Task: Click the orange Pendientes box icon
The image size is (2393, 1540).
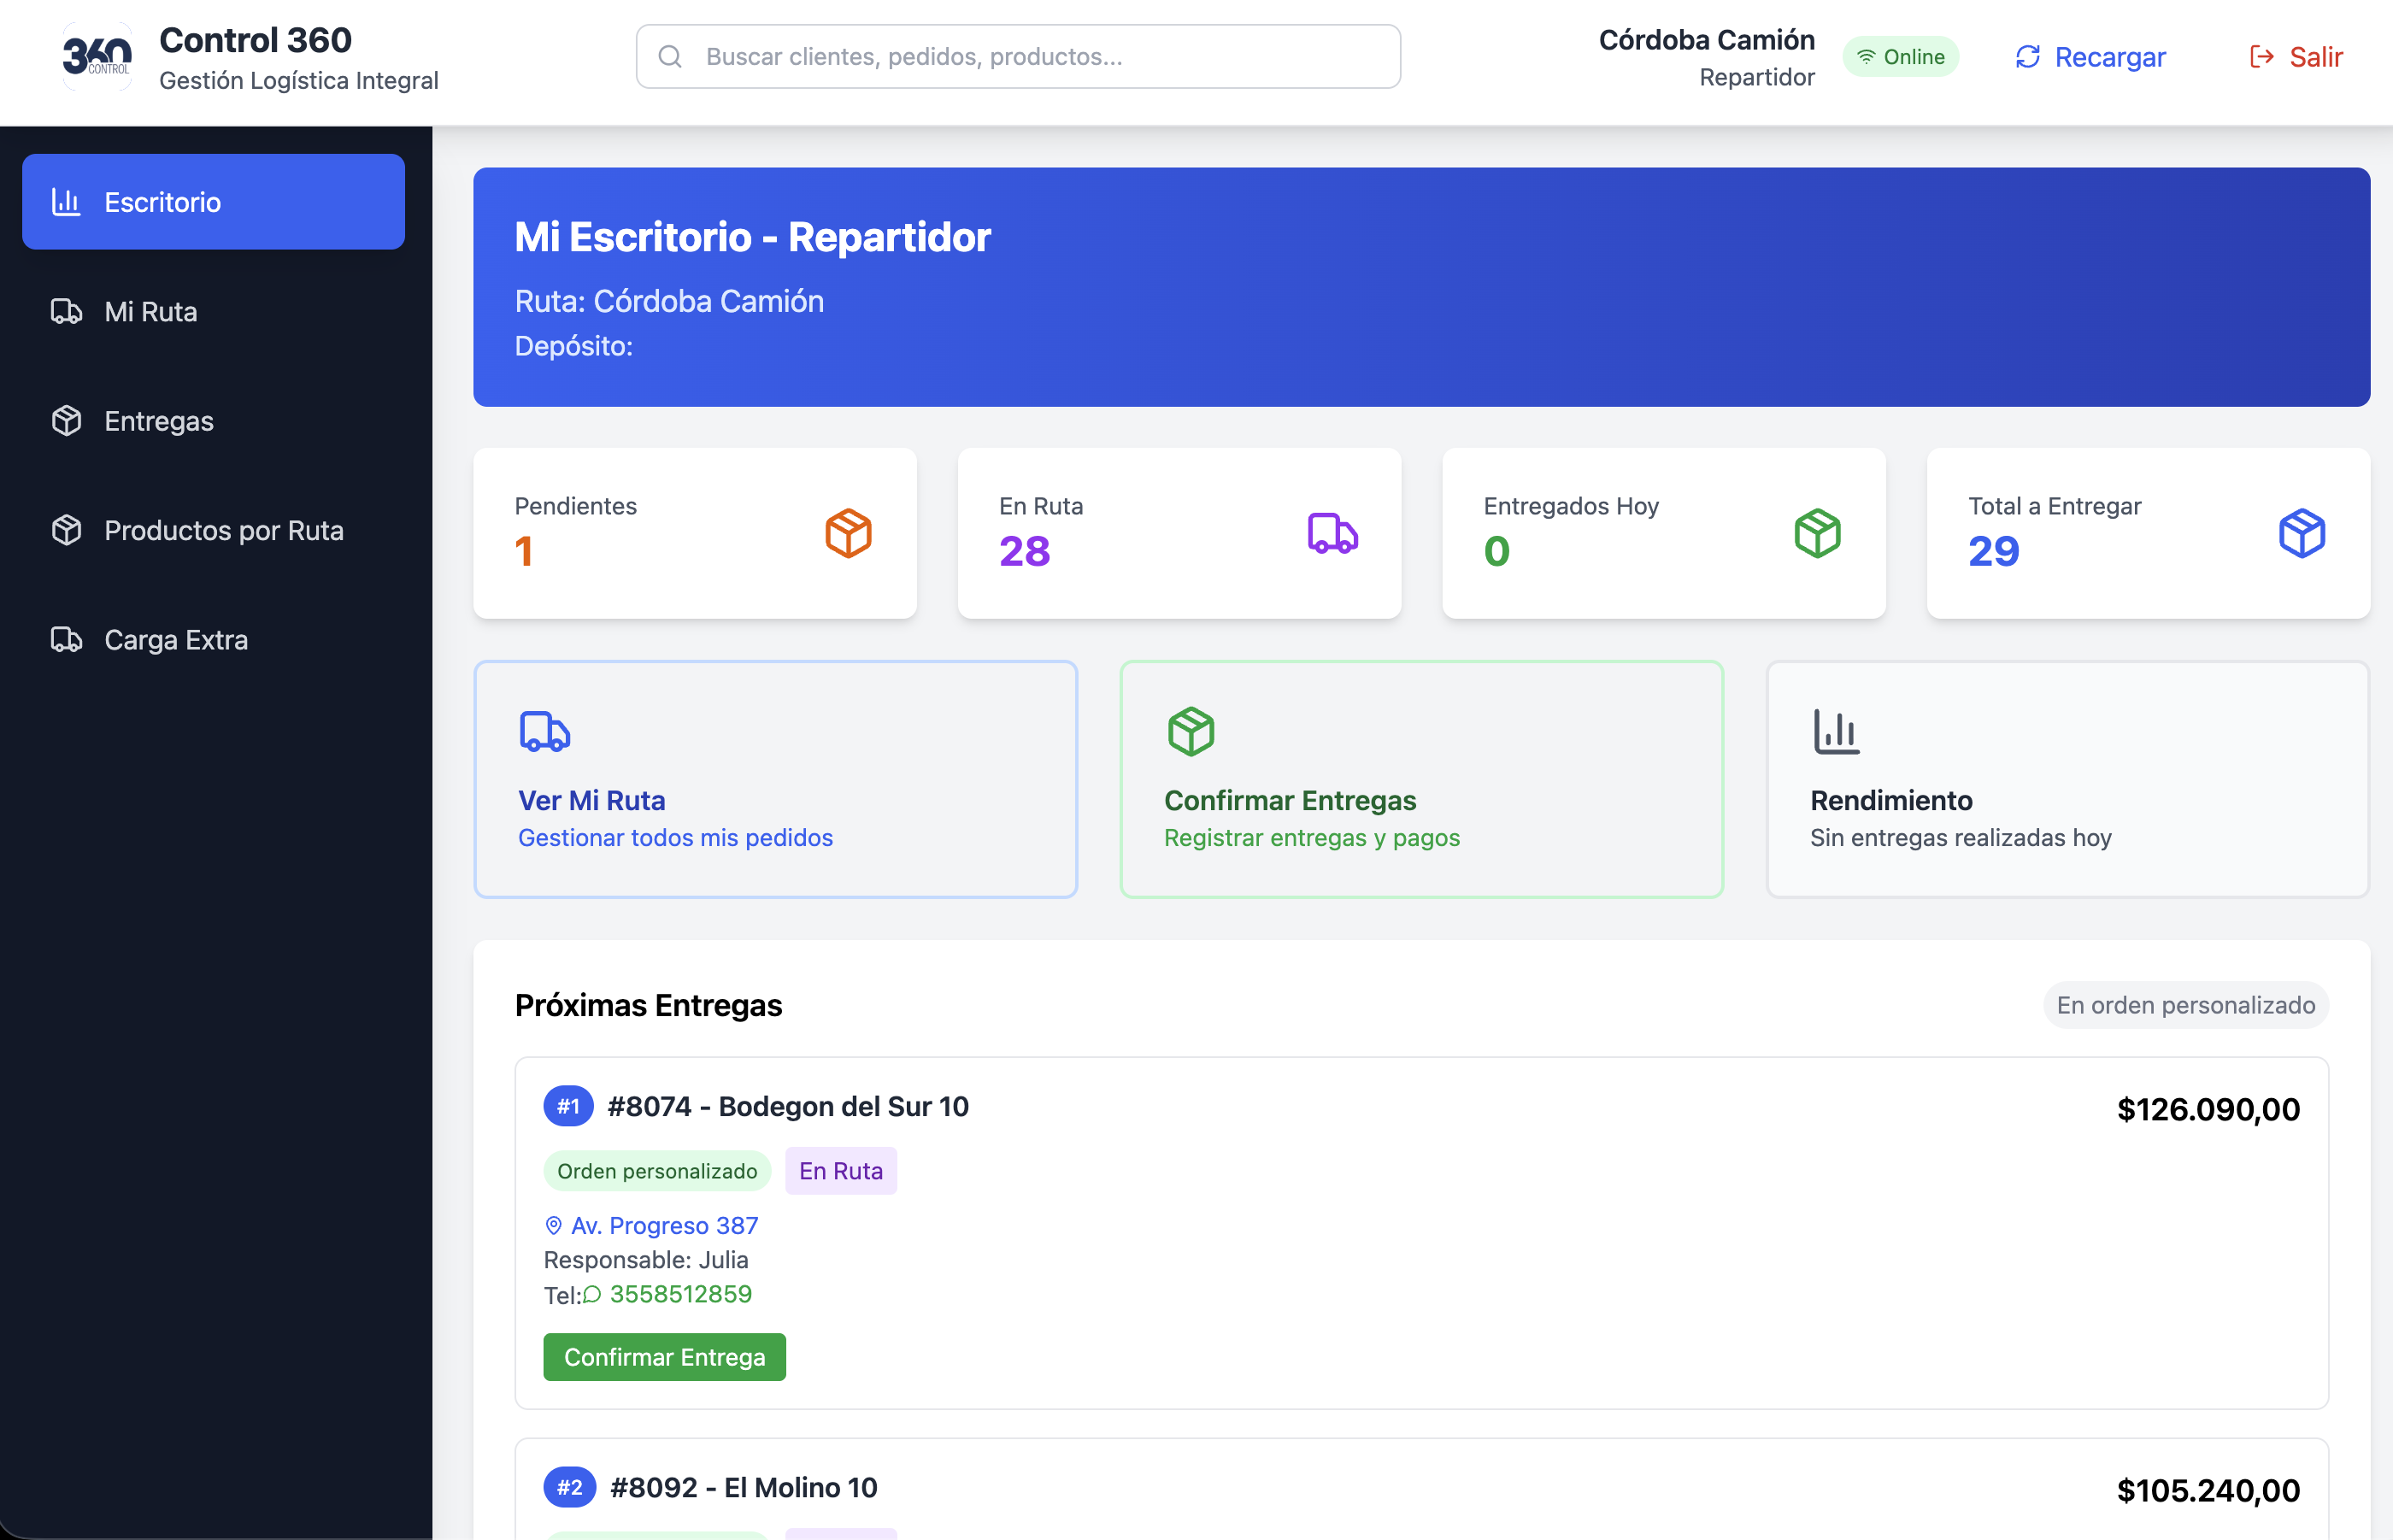Action: click(848, 533)
